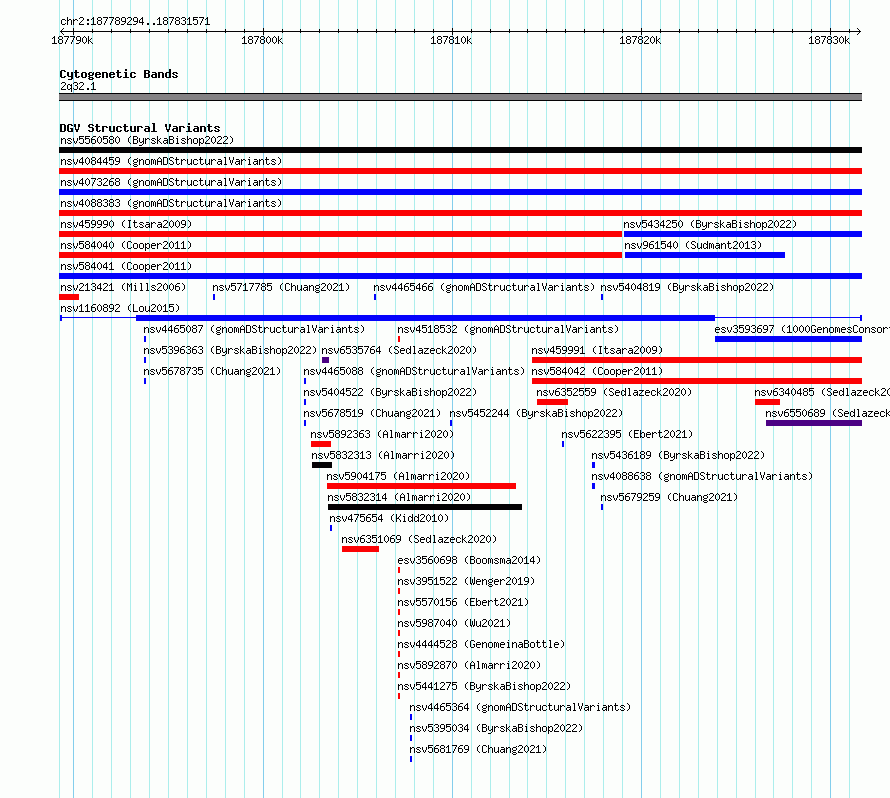Viewport: 890px width, 798px height.
Task: Click the nsv213421 (Mills2006) label
Action: click(123, 287)
